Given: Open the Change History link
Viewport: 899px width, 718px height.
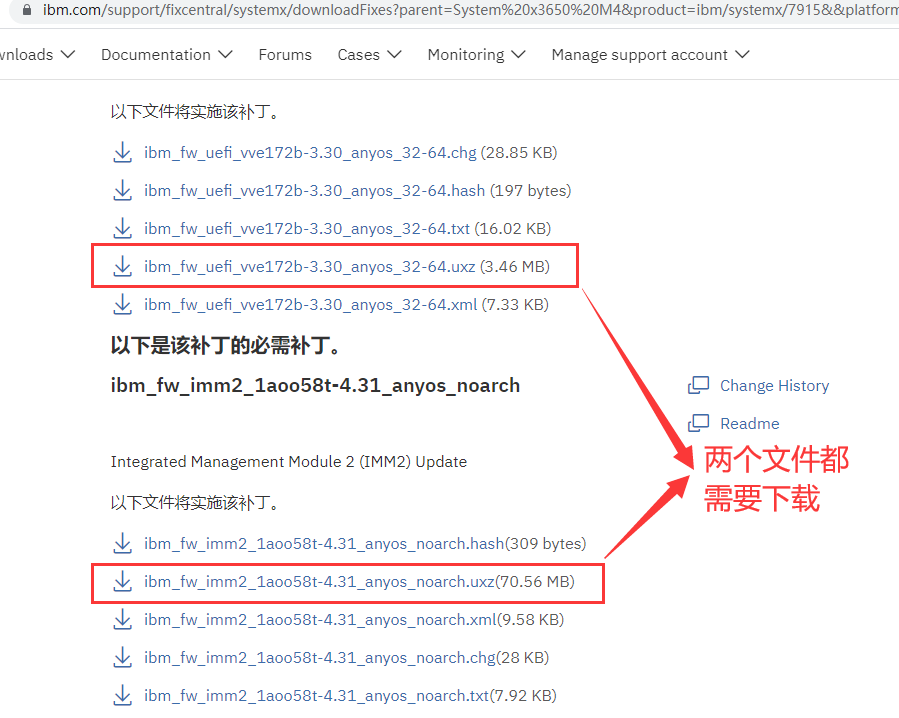Looking at the screenshot, I should [x=774, y=385].
